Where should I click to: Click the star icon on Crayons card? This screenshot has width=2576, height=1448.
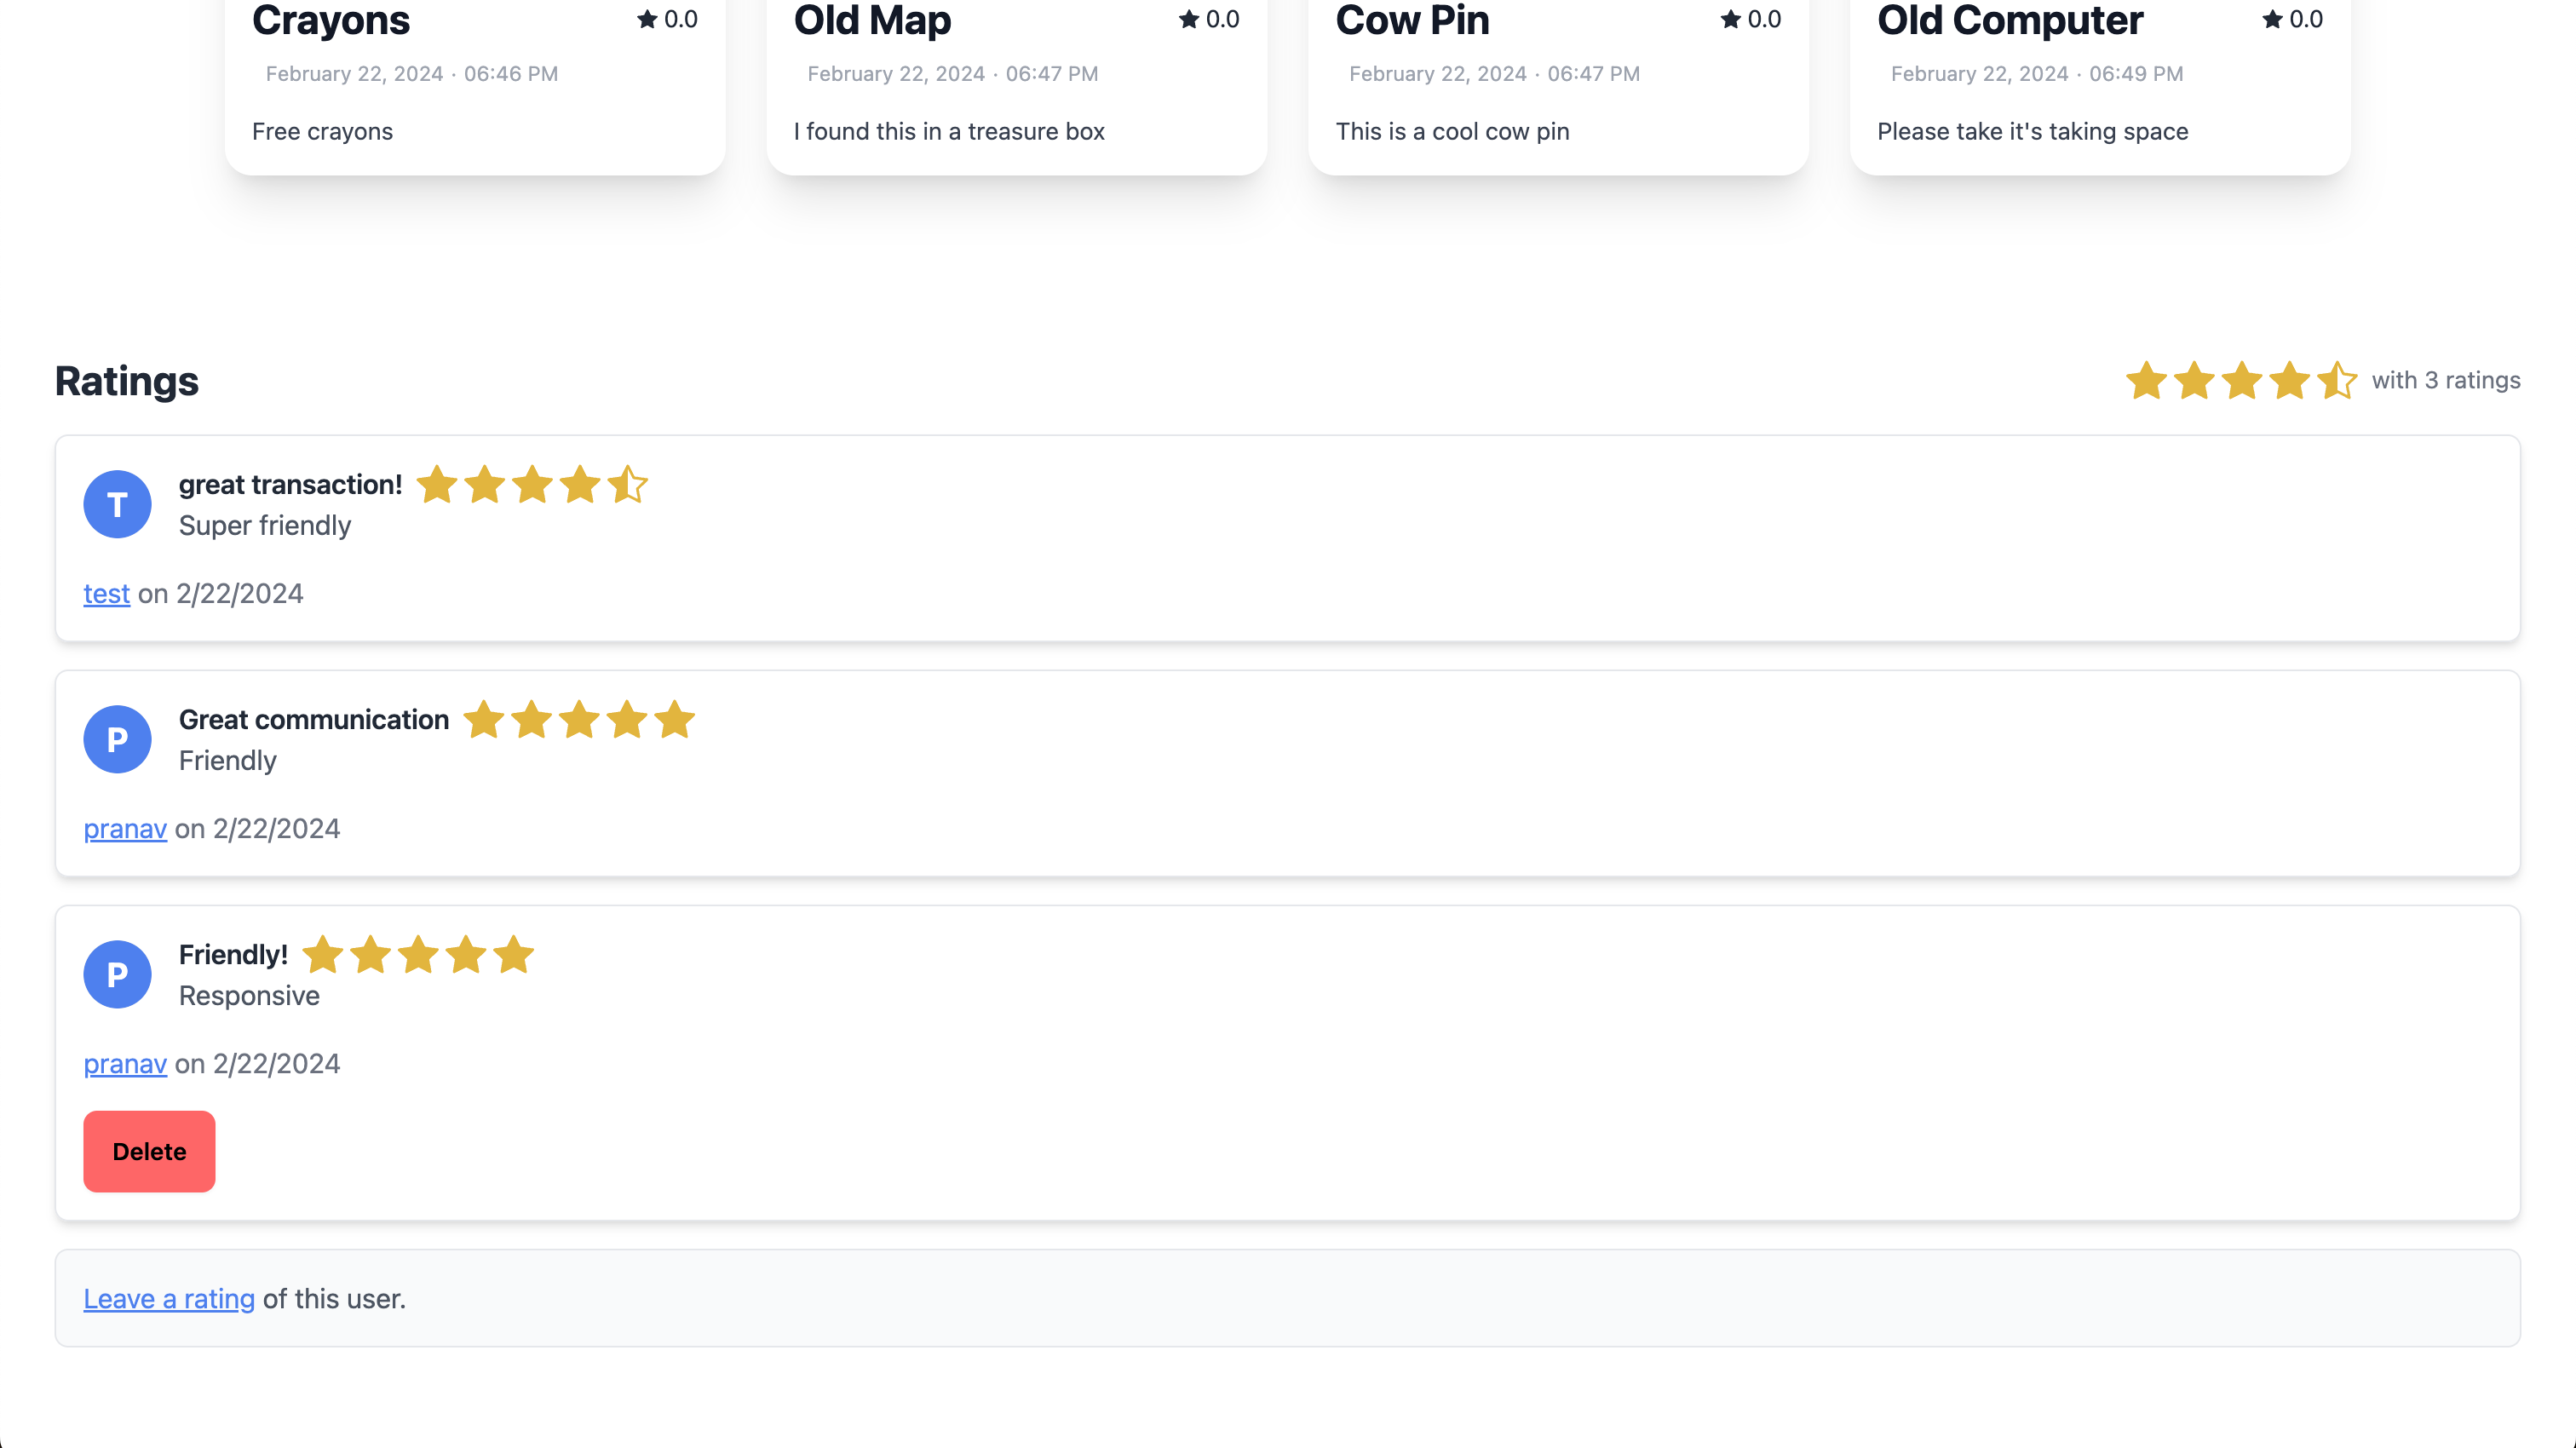(647, 19)
